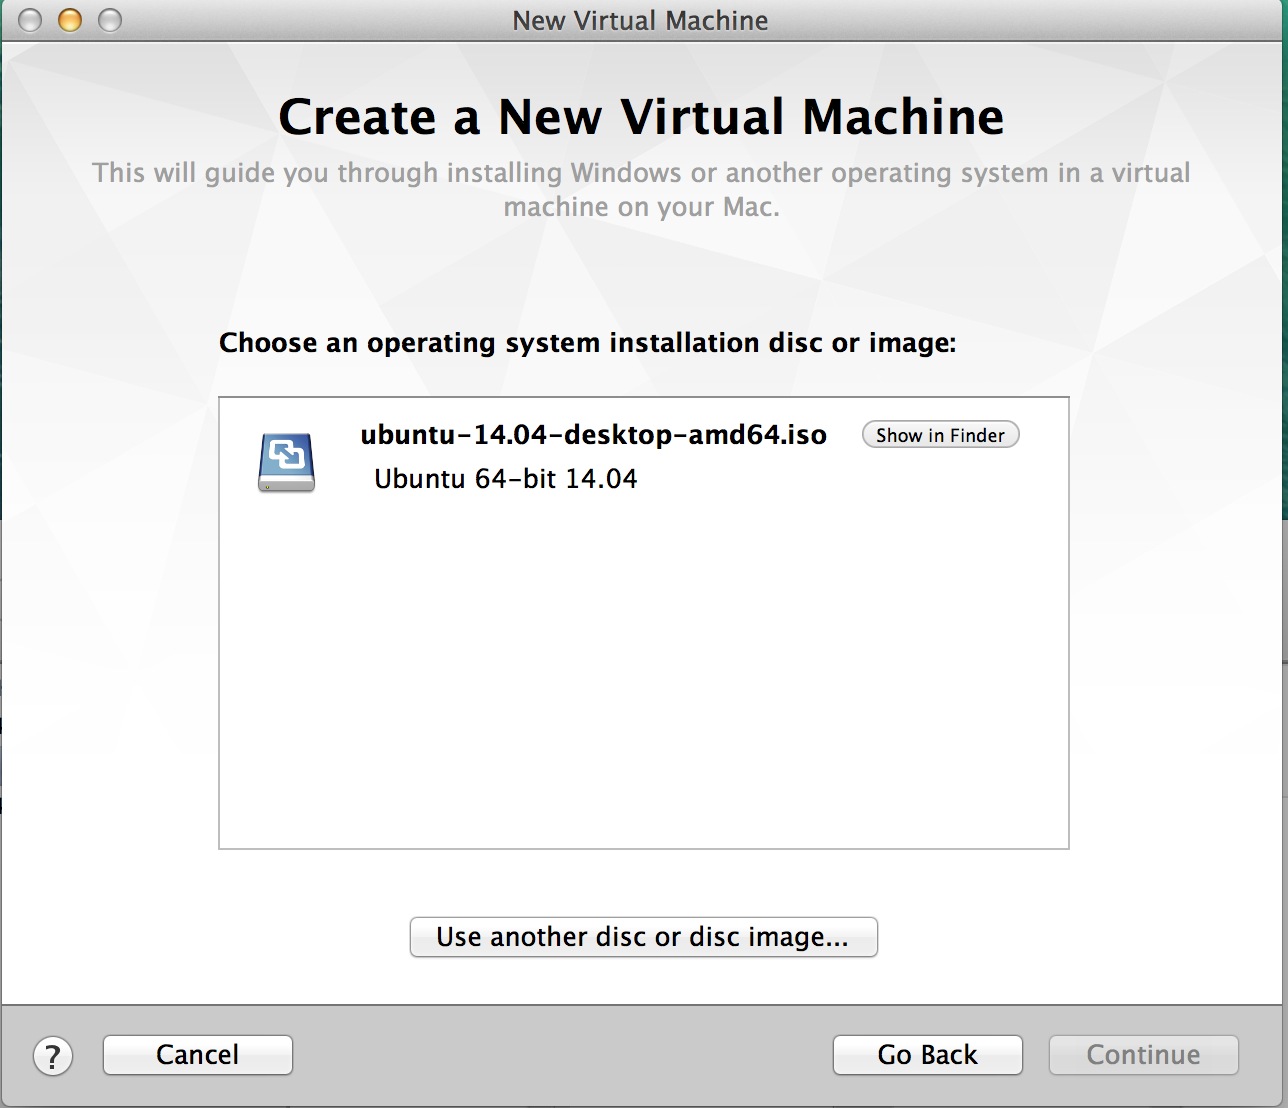Viewport: 1288px width, 1108px height.
Task: Click the Create a New Virtual Machine heading
Action: click(641, 117)
